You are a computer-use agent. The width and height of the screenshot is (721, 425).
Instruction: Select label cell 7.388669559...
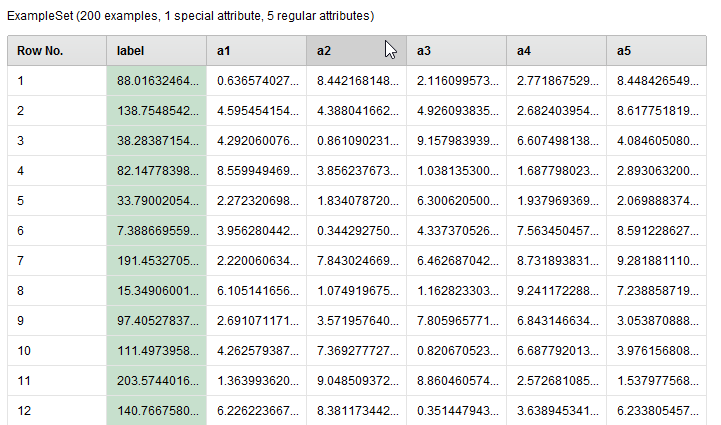click(x=156, y=231)
